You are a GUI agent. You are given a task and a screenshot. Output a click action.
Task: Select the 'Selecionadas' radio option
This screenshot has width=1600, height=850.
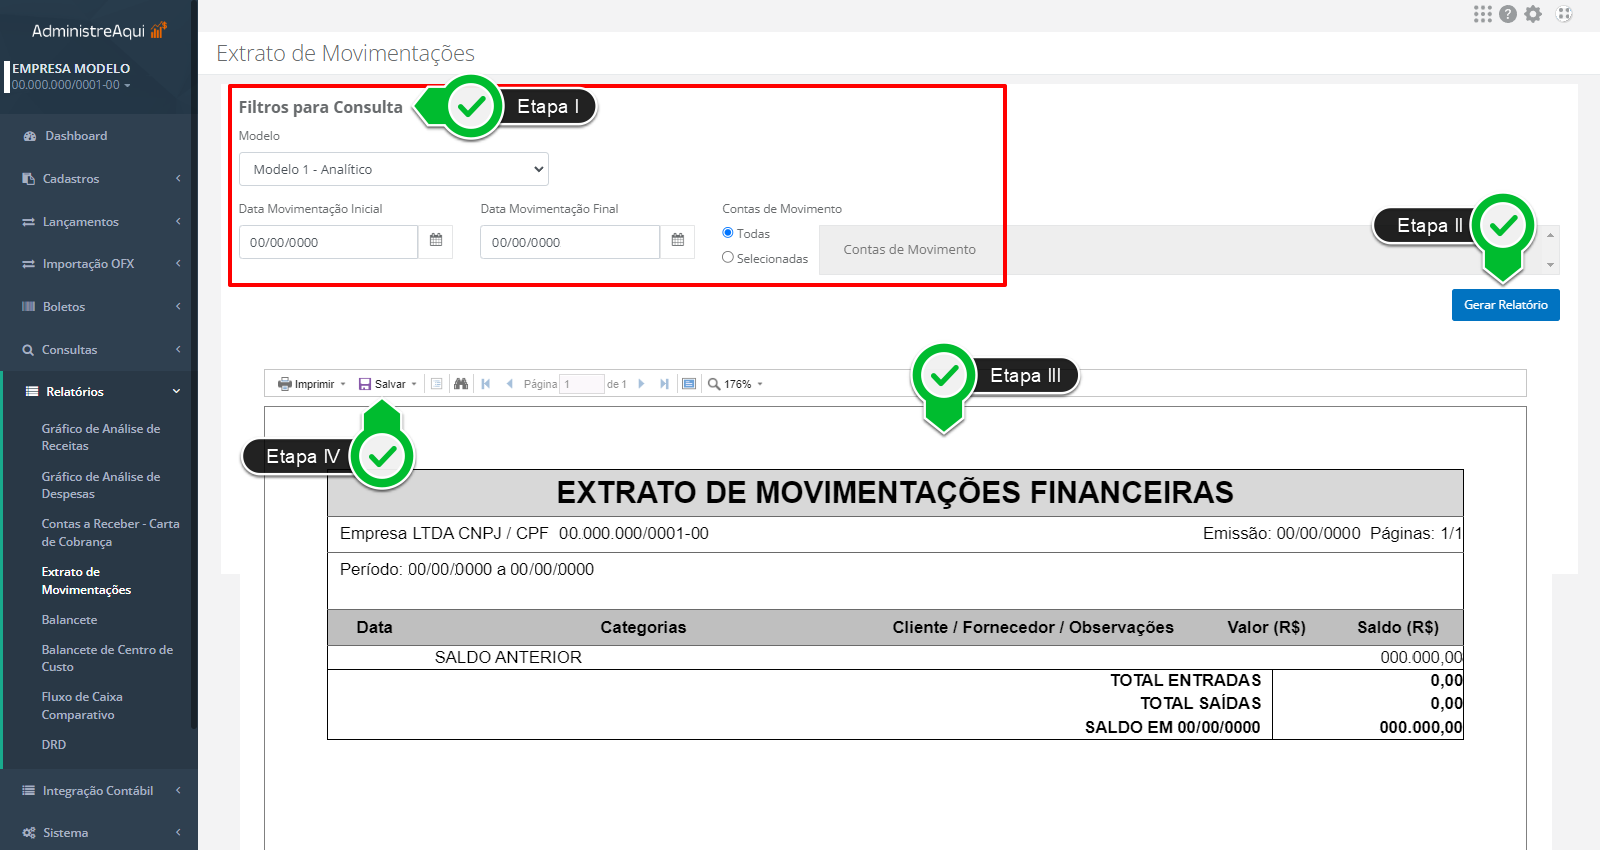728,258
